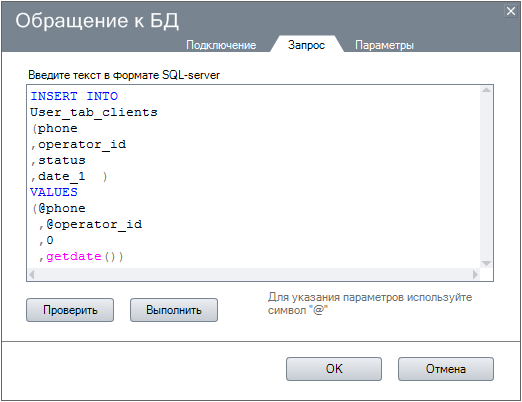Open the Параметры tab

coord(384,45)
